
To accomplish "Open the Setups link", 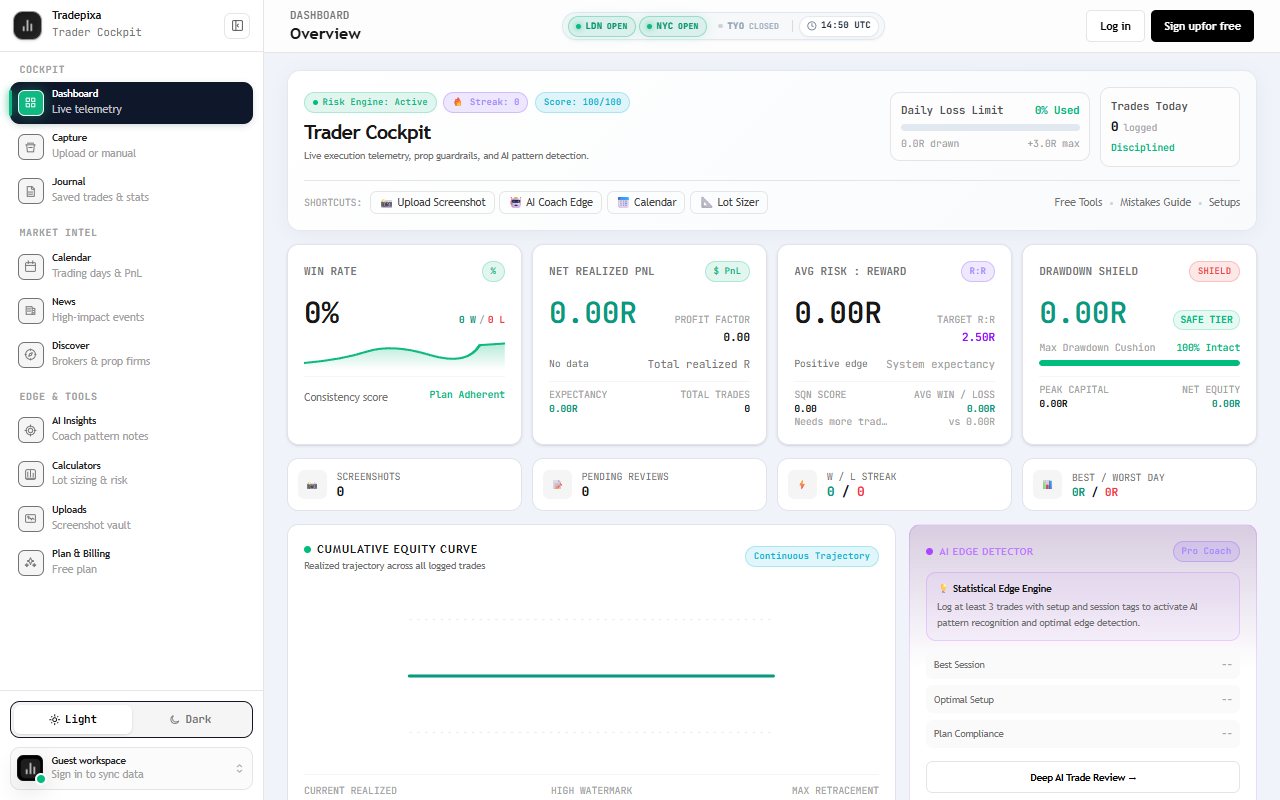I will tap(1224, 202).
